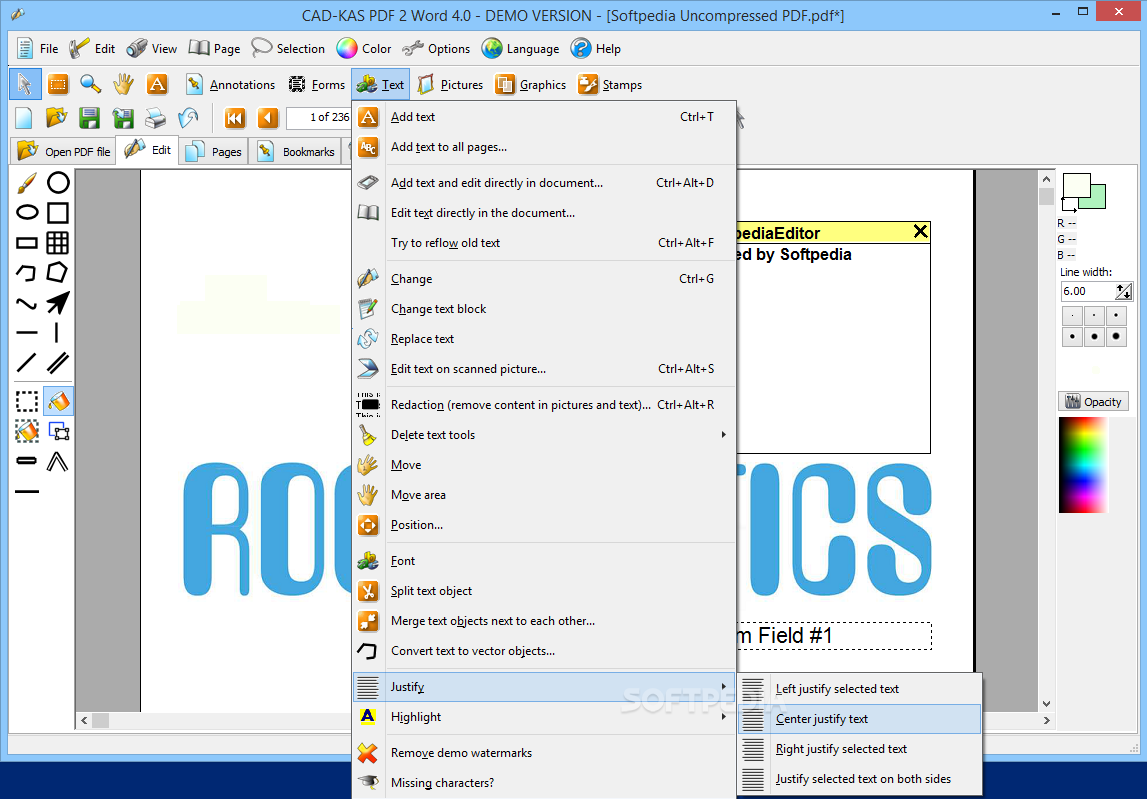Viewport: 1147px width, 799px height.
Task: Click vertical scrollbar down arrow
Action: [1046, 704]
